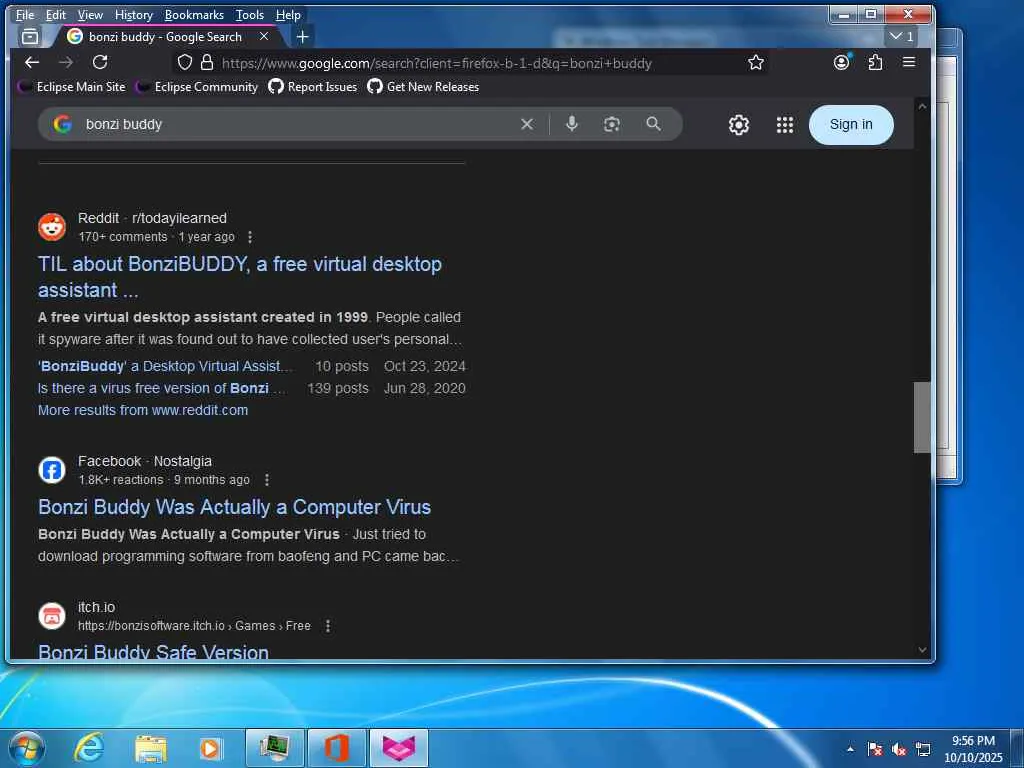The image size is (1024, 768).
Task: Open the View menu
Action: pos(90,14)
